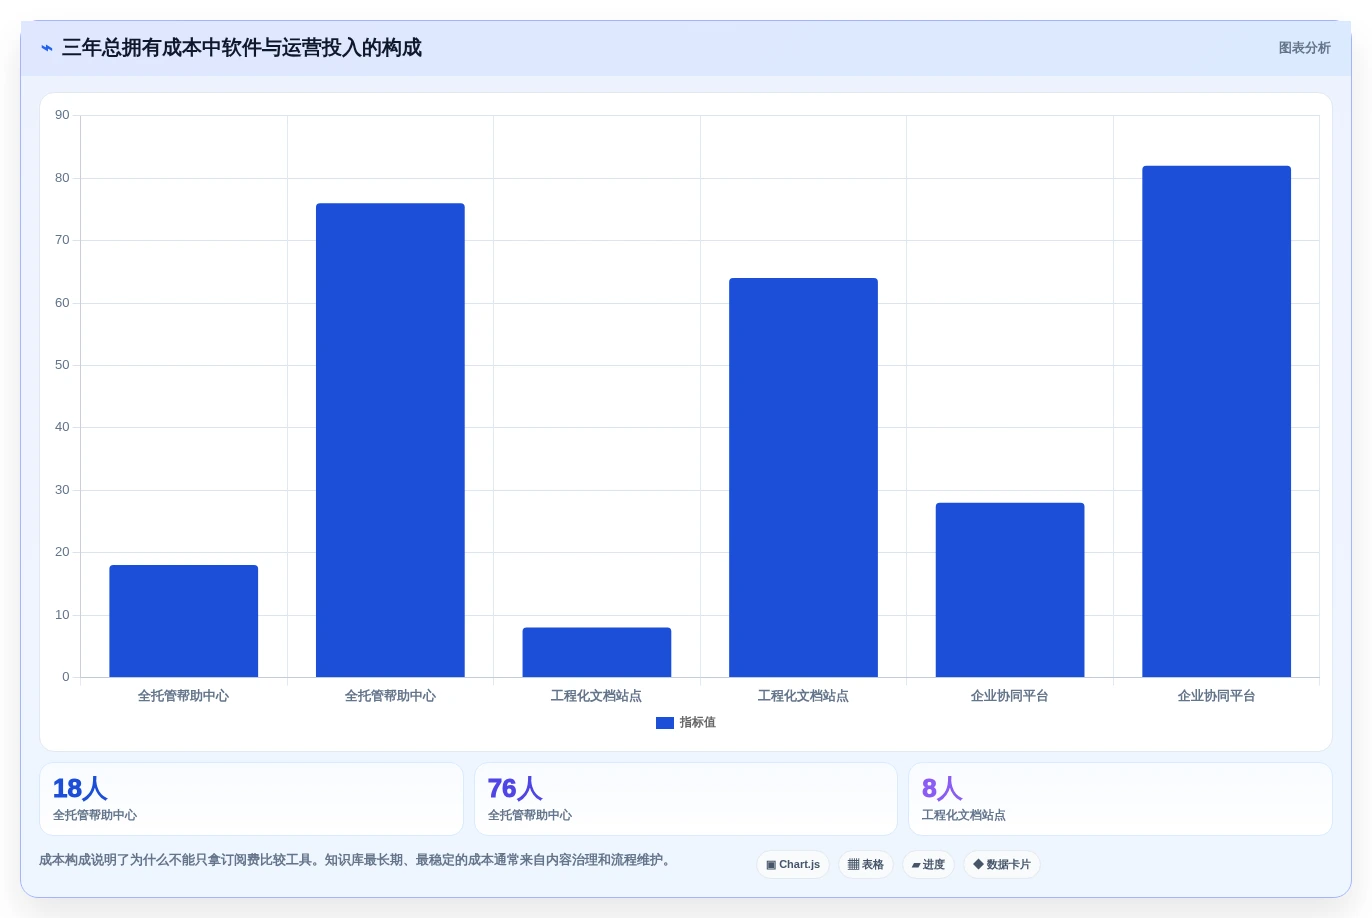Screen dimensions: 1372x918
Task: Click the lightning icon beside the chart title
Action: tap(47, 48)
